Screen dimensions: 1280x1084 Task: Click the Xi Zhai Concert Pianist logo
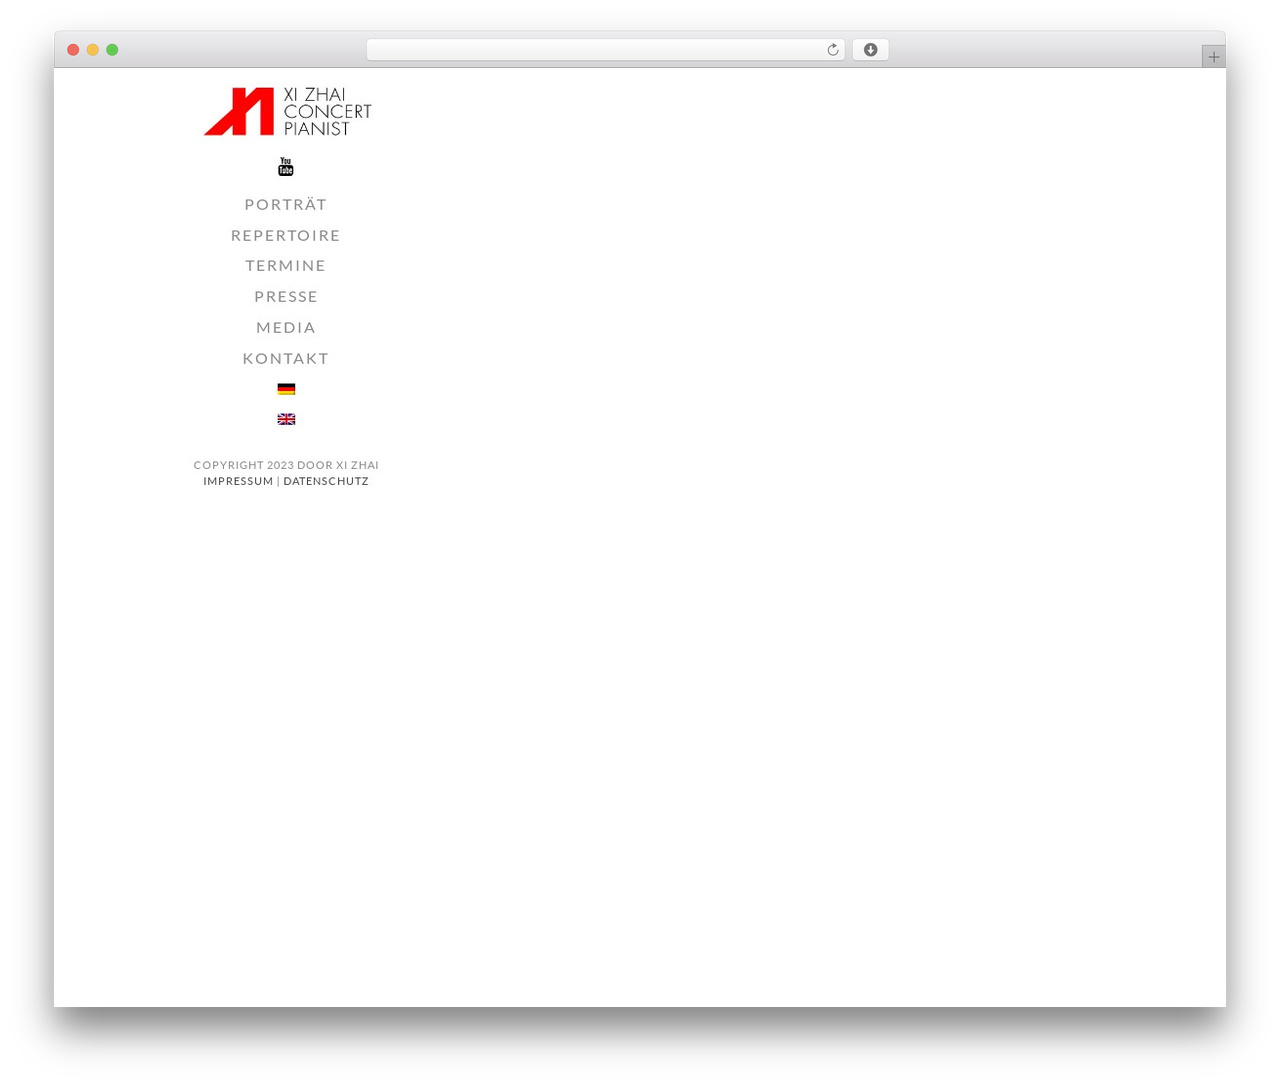click(287, 111)
